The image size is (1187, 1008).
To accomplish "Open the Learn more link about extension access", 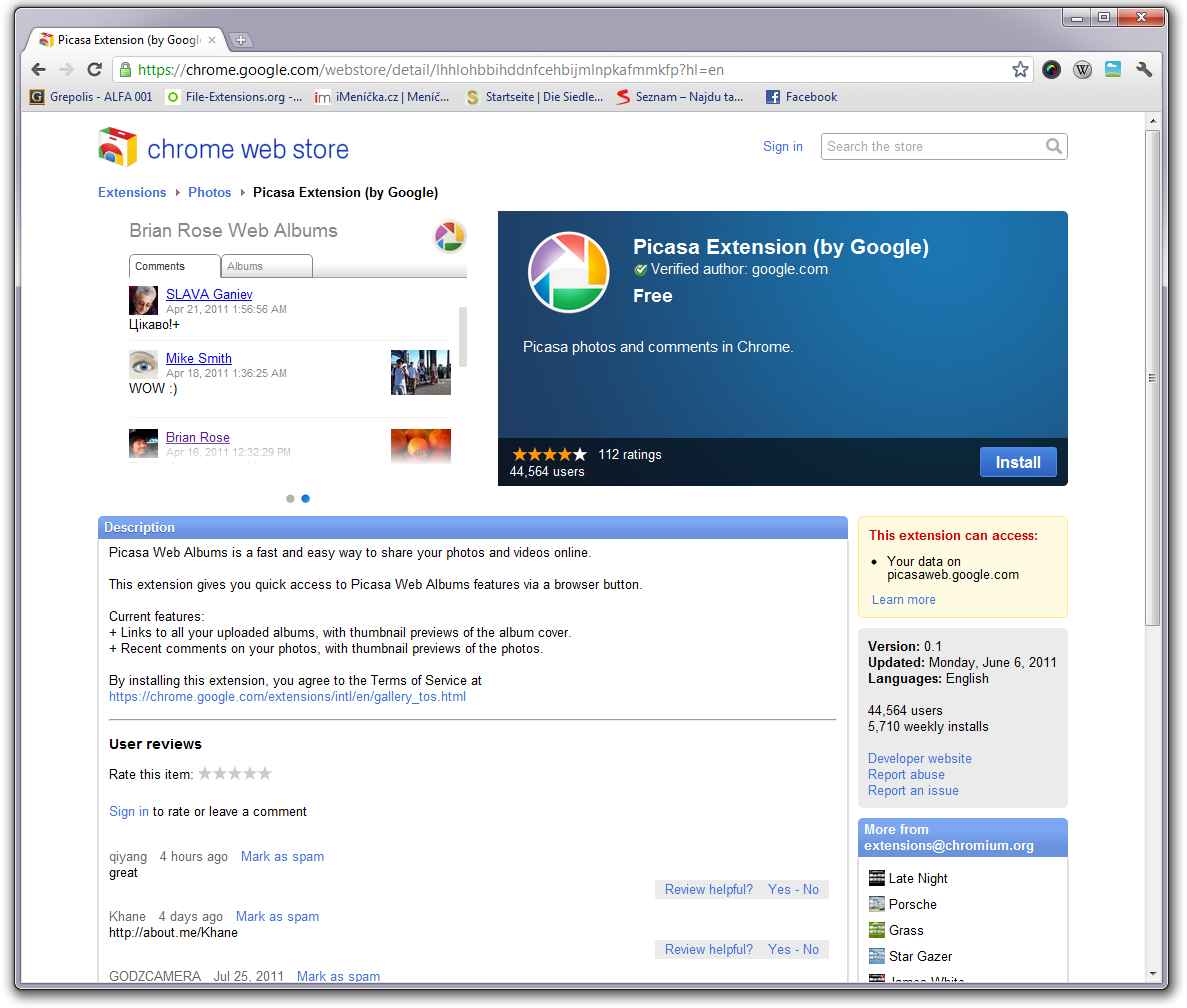I will [903, 599].
